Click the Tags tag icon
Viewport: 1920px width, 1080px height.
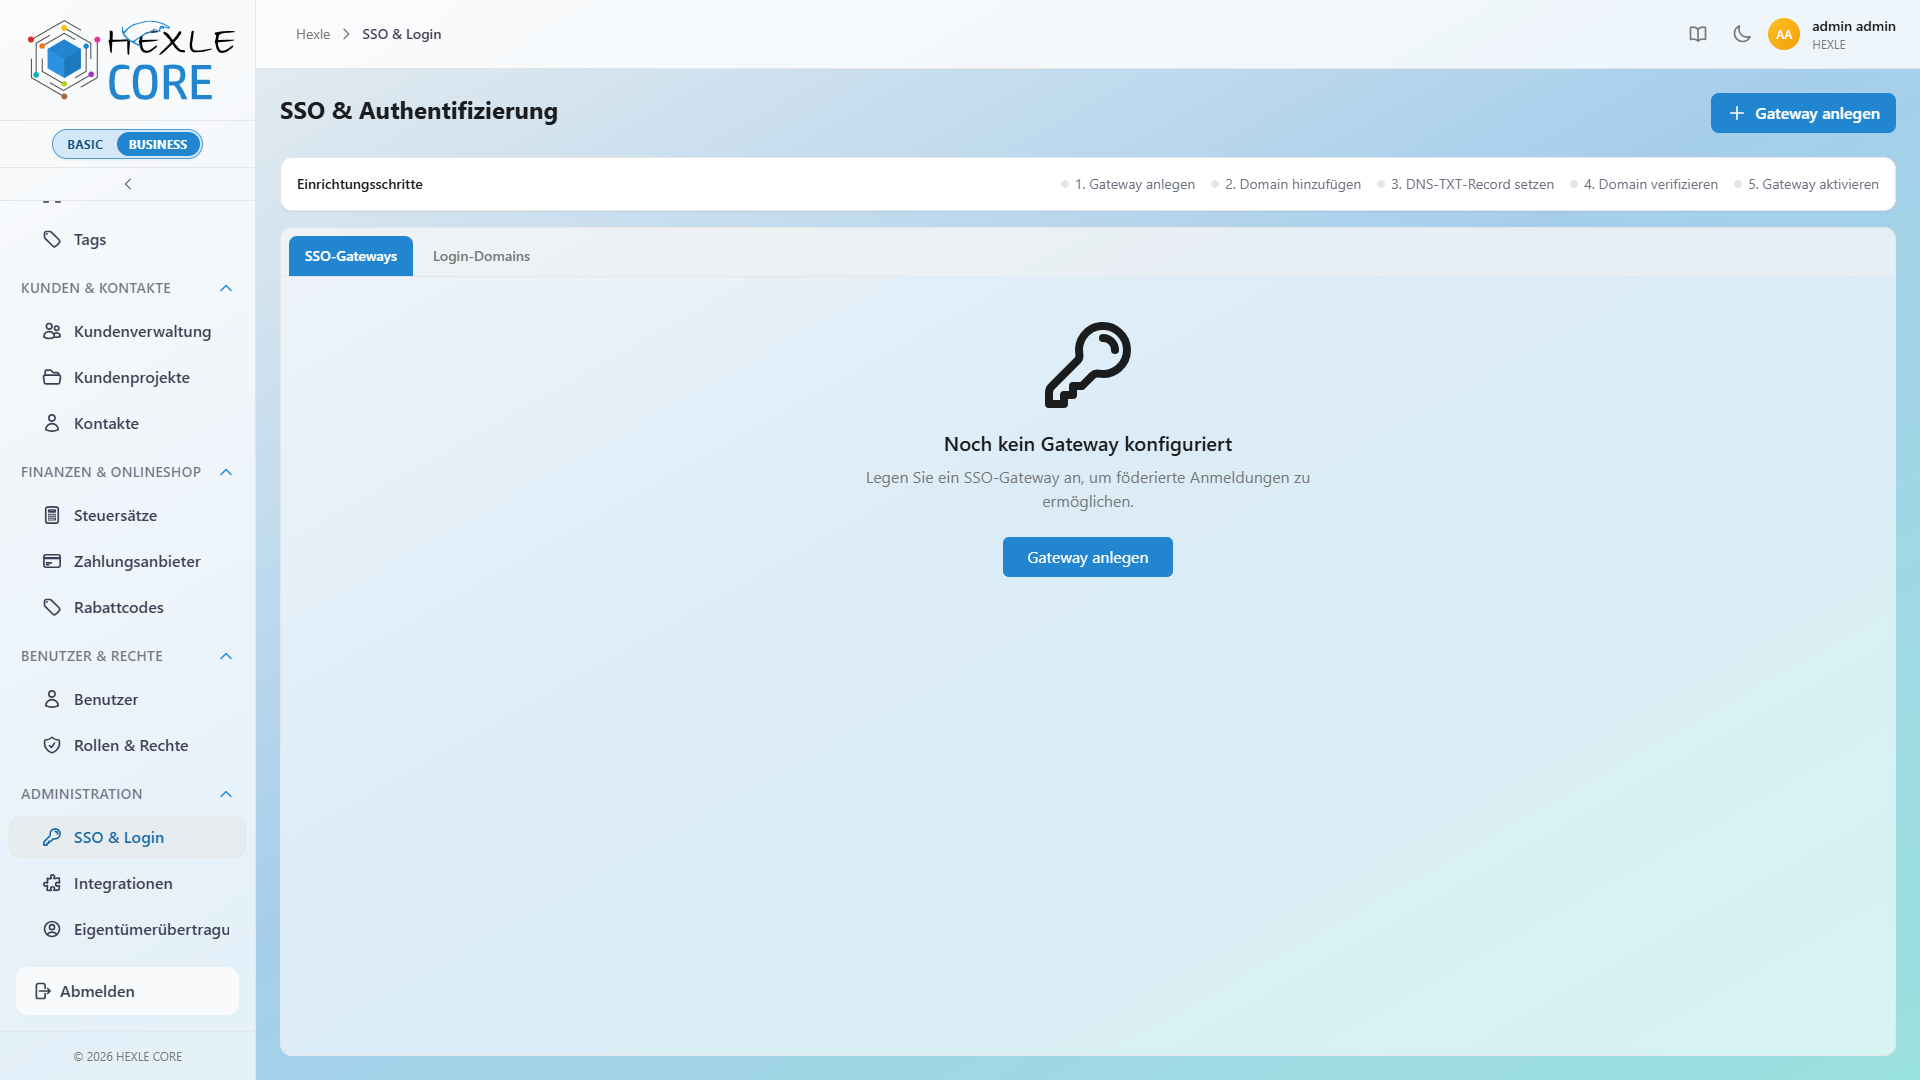(52, 239)
